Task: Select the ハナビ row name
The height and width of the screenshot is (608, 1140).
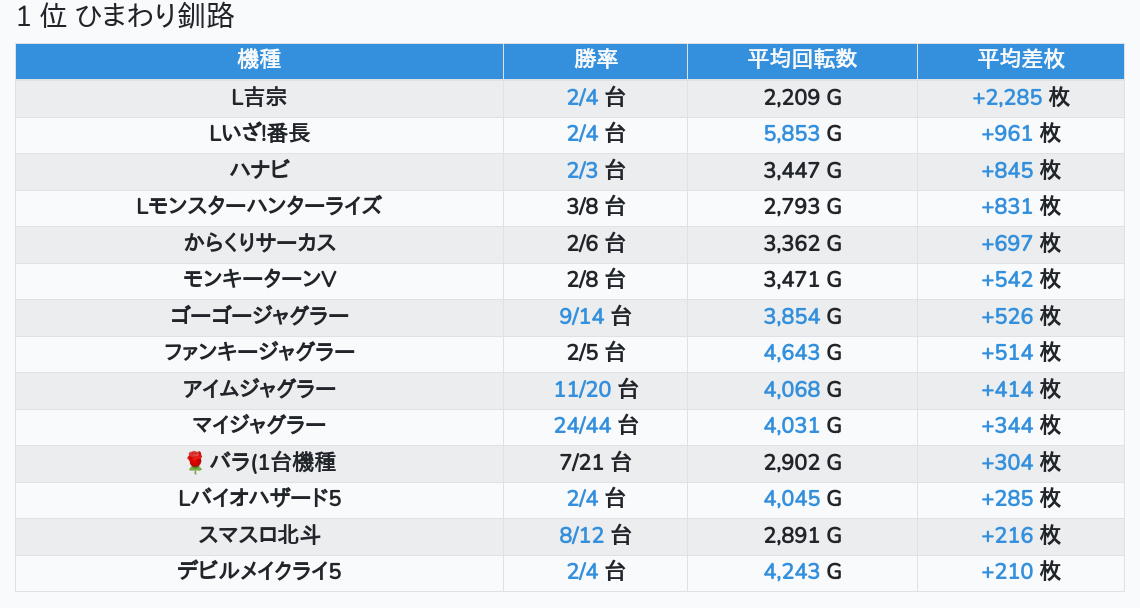Action: pos(260,170)
